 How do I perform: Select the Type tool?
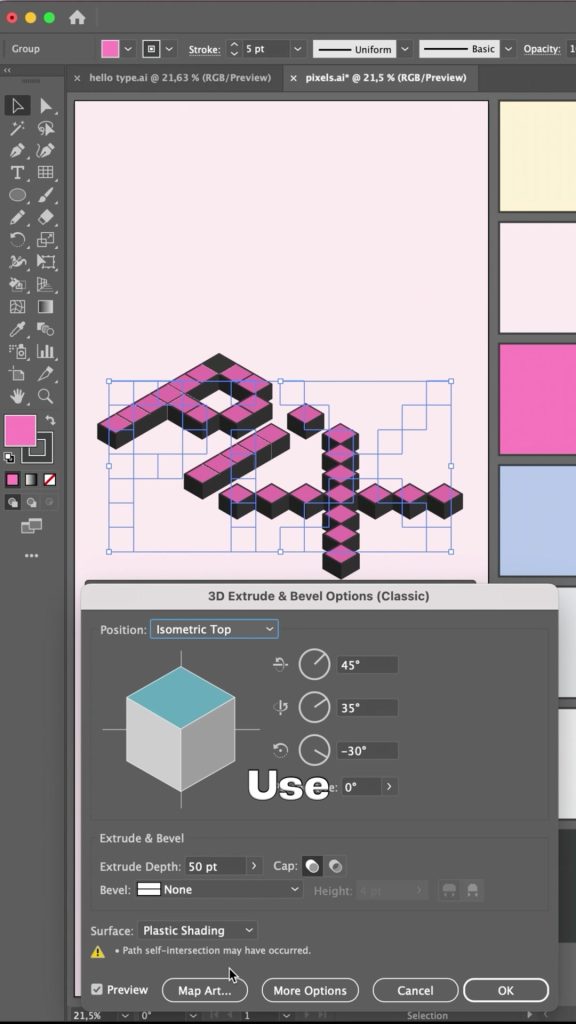point(18,172)
